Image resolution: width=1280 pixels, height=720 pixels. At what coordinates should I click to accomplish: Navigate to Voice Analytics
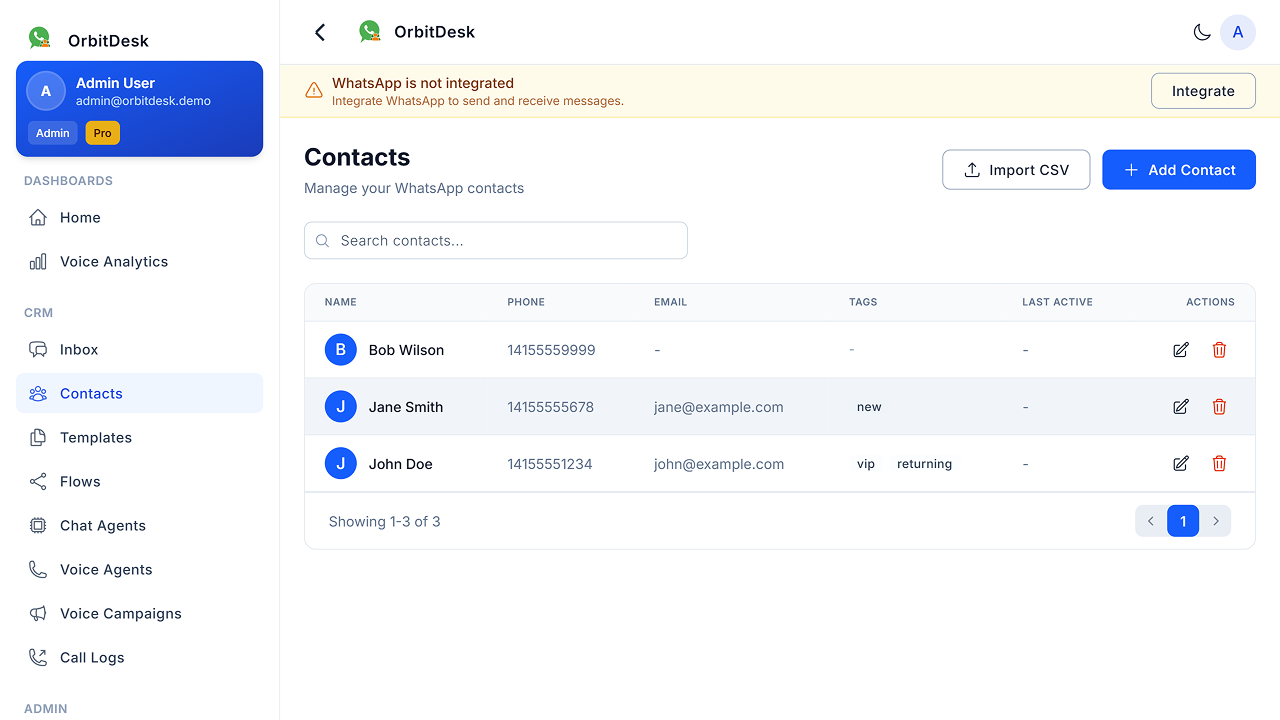coord(113,262)
